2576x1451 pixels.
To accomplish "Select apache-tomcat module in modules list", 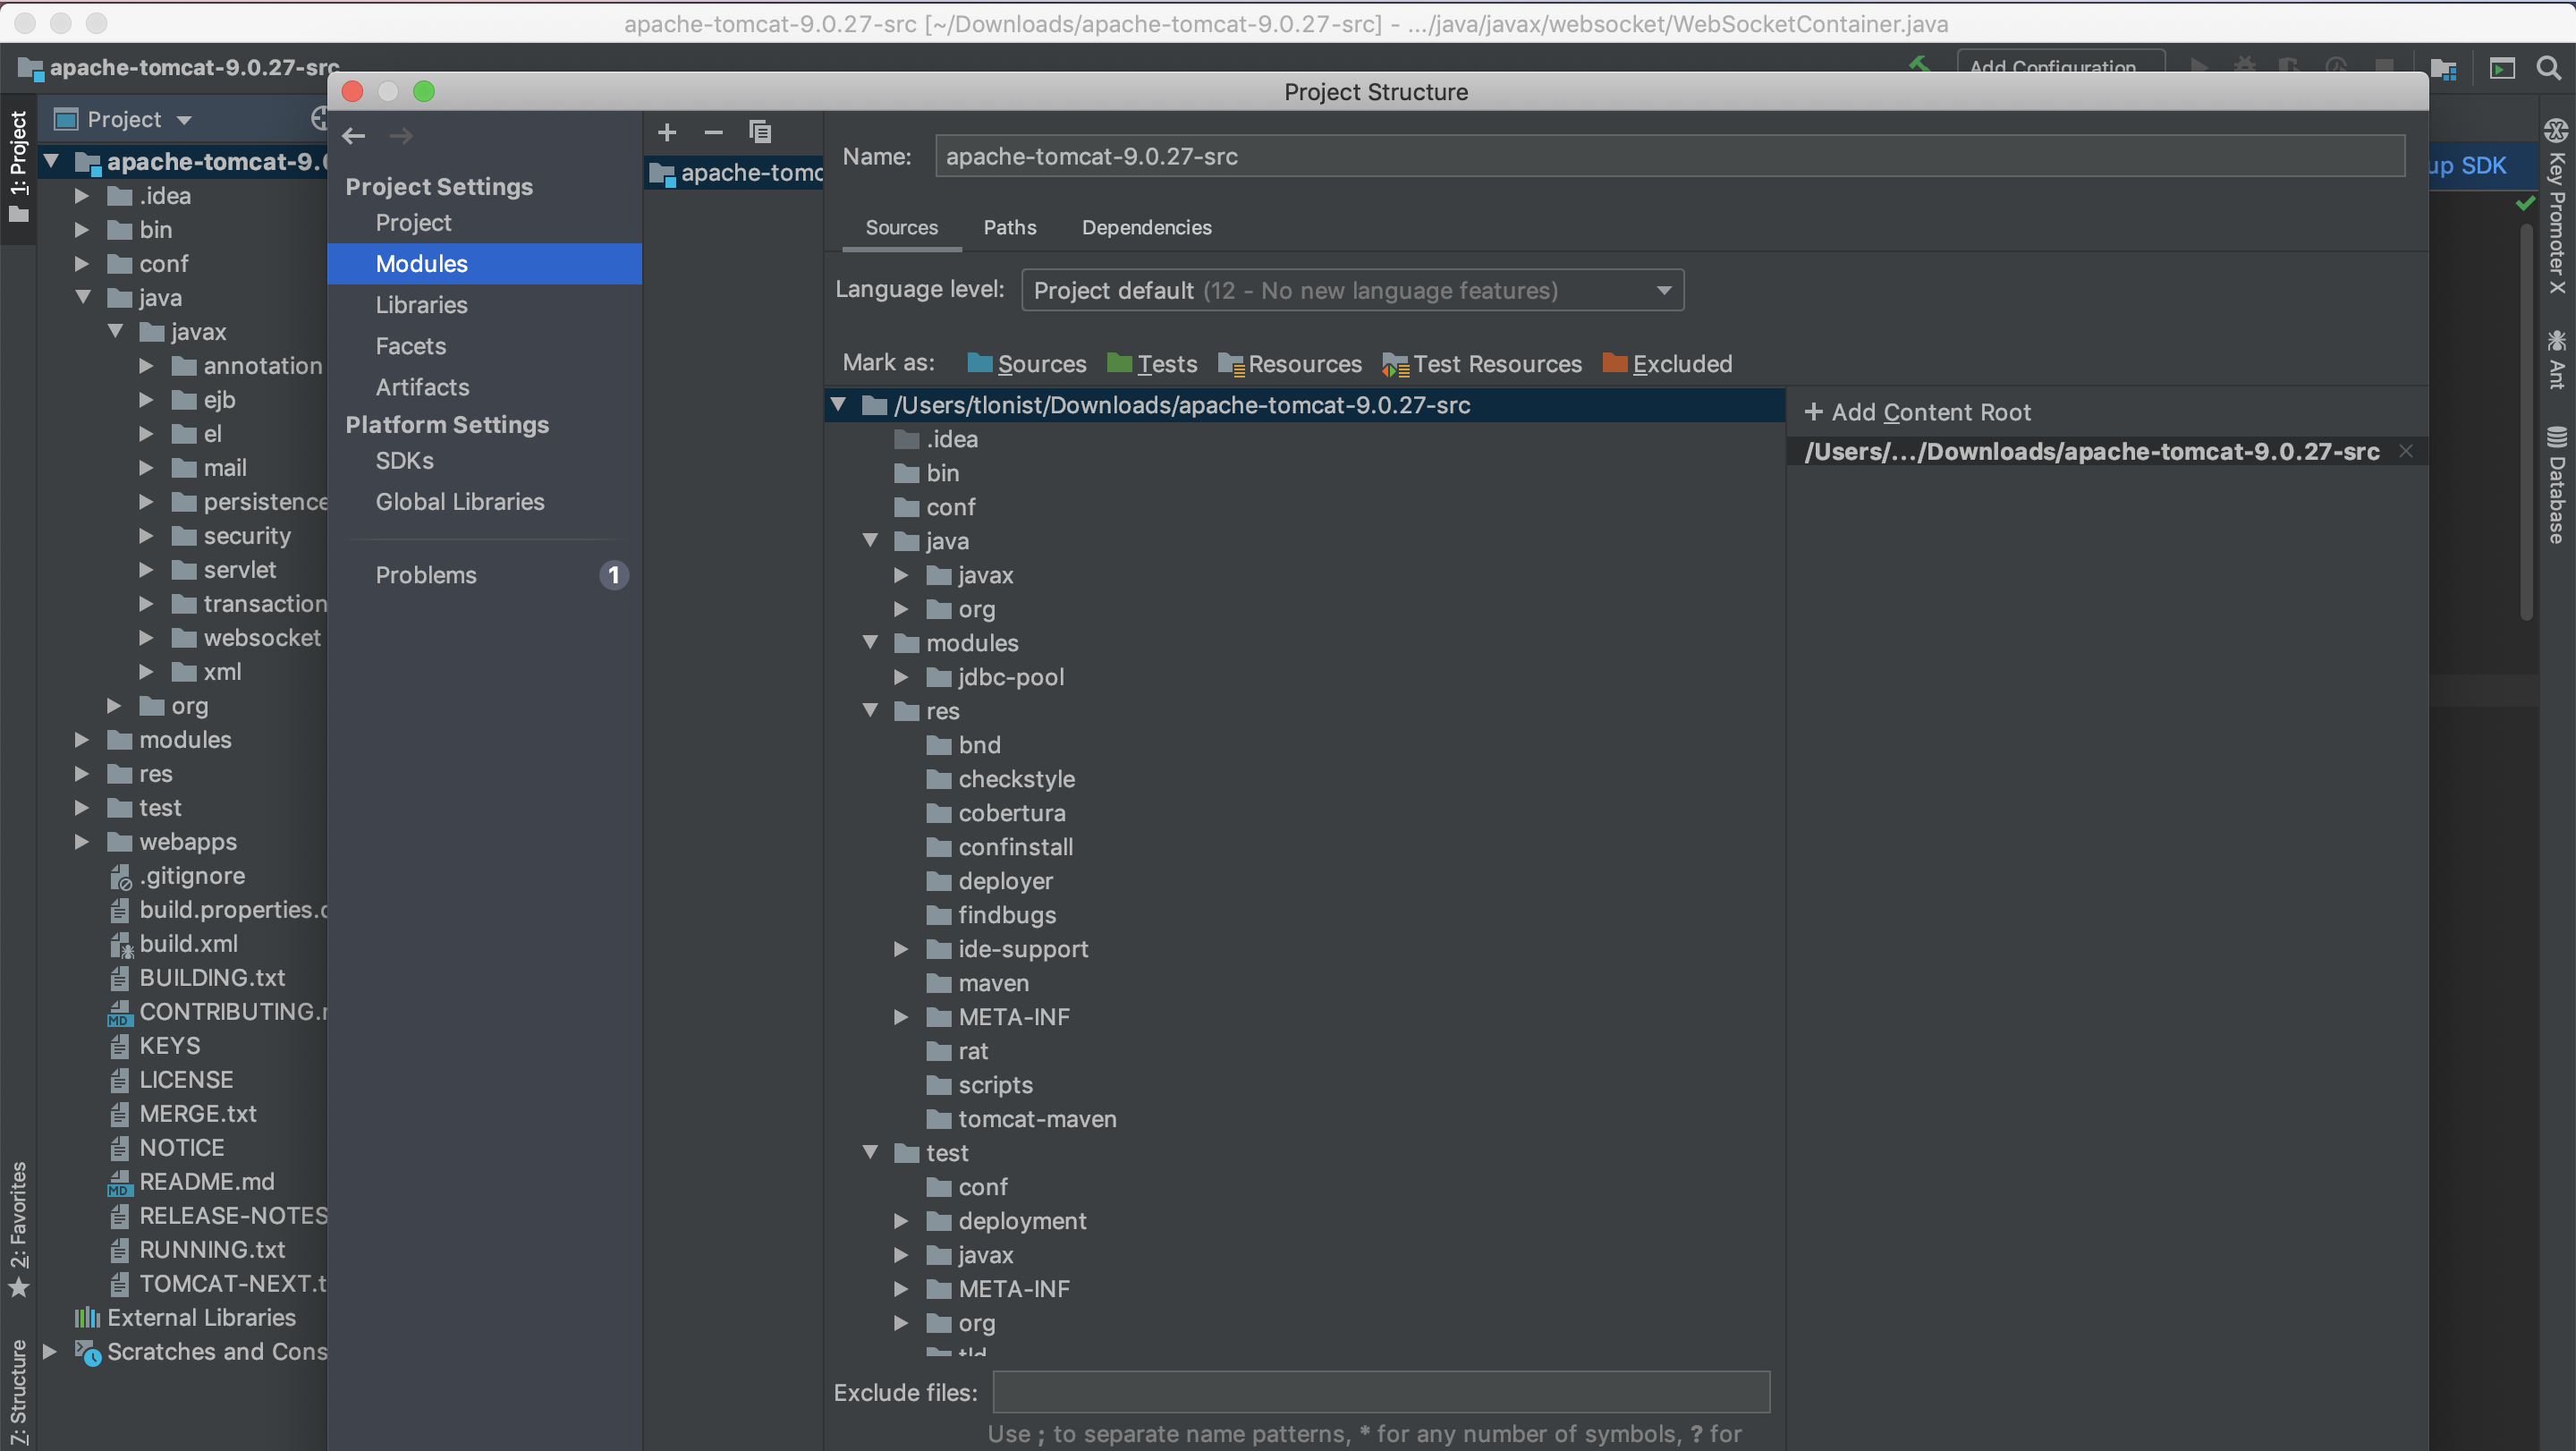I will (735, 173).
